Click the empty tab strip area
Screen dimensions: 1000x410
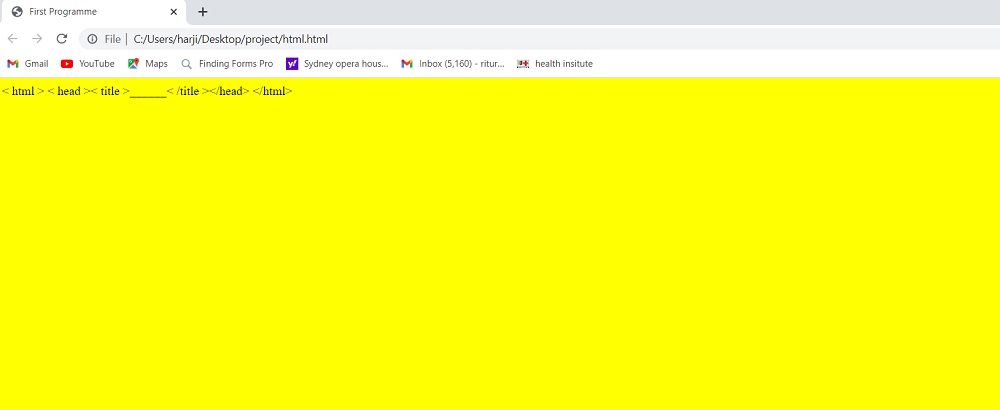(600, 12)
